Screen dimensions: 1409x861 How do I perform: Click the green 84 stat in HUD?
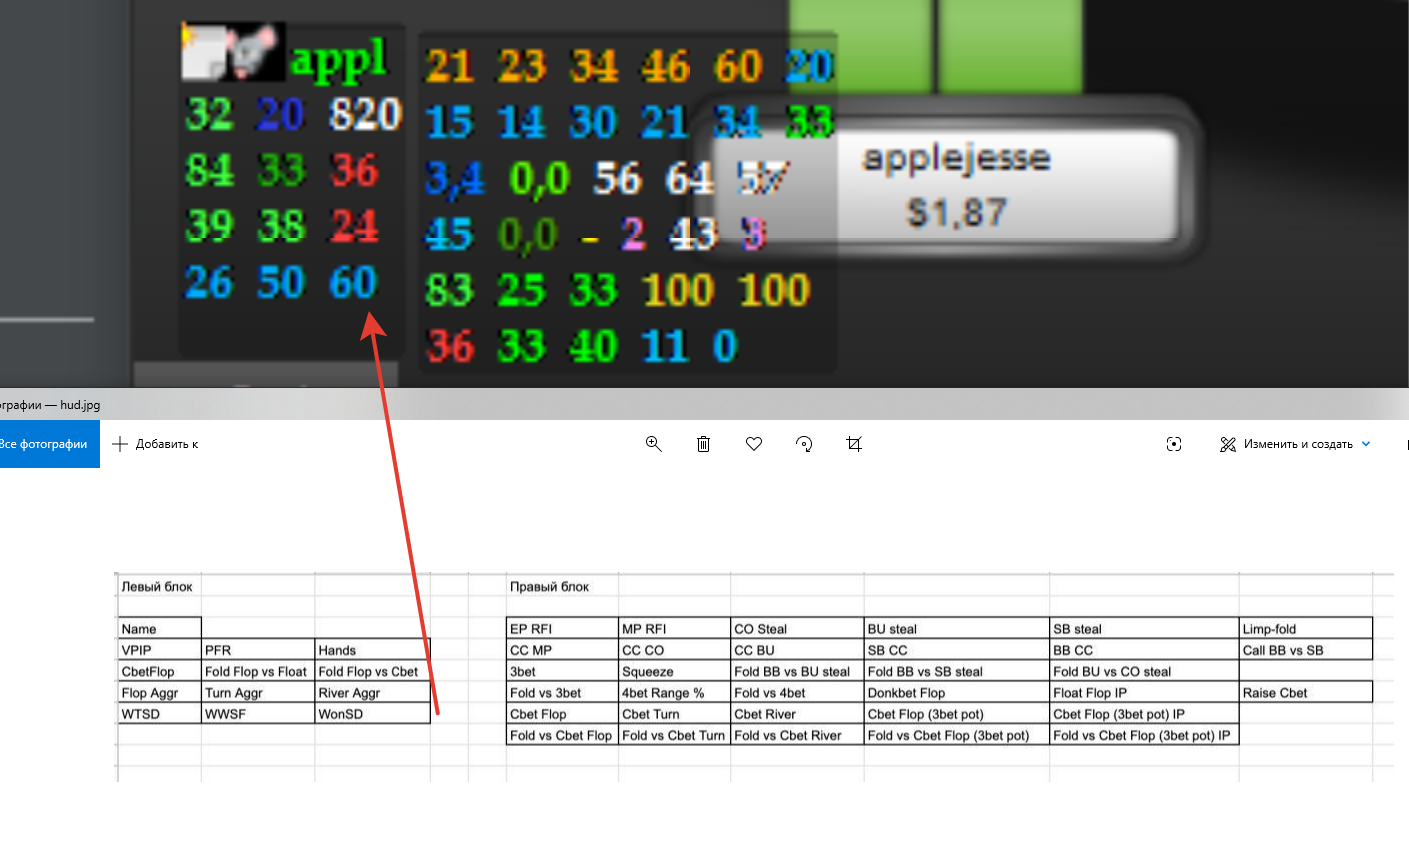point(210,171)
